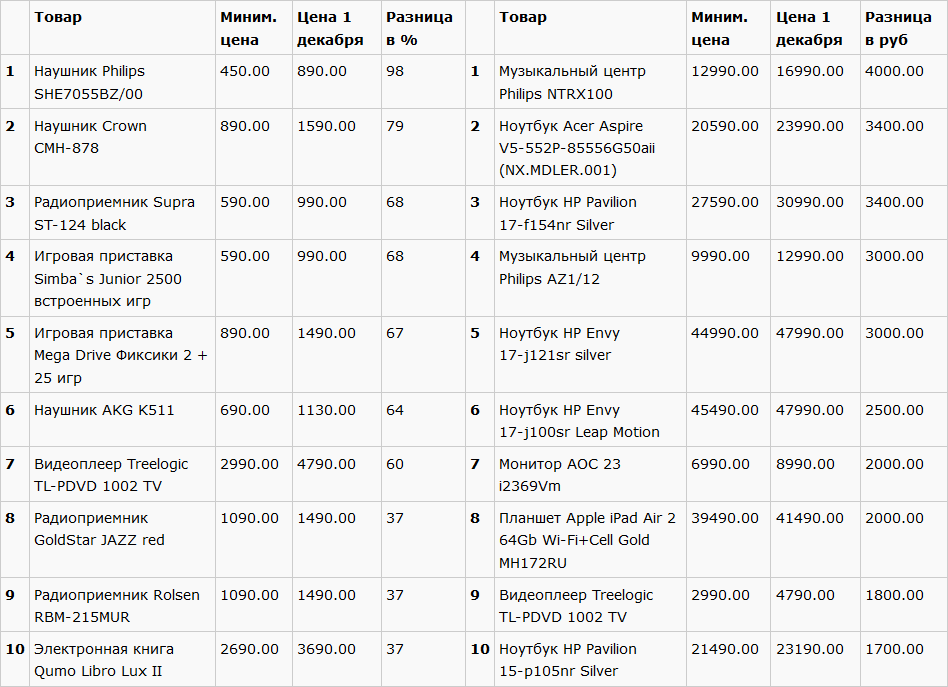Click 'Монитор AOC 23 i2369Vm' cell
Screen dimensions: 948x687
pyautogui.click(x=590, y=474)
